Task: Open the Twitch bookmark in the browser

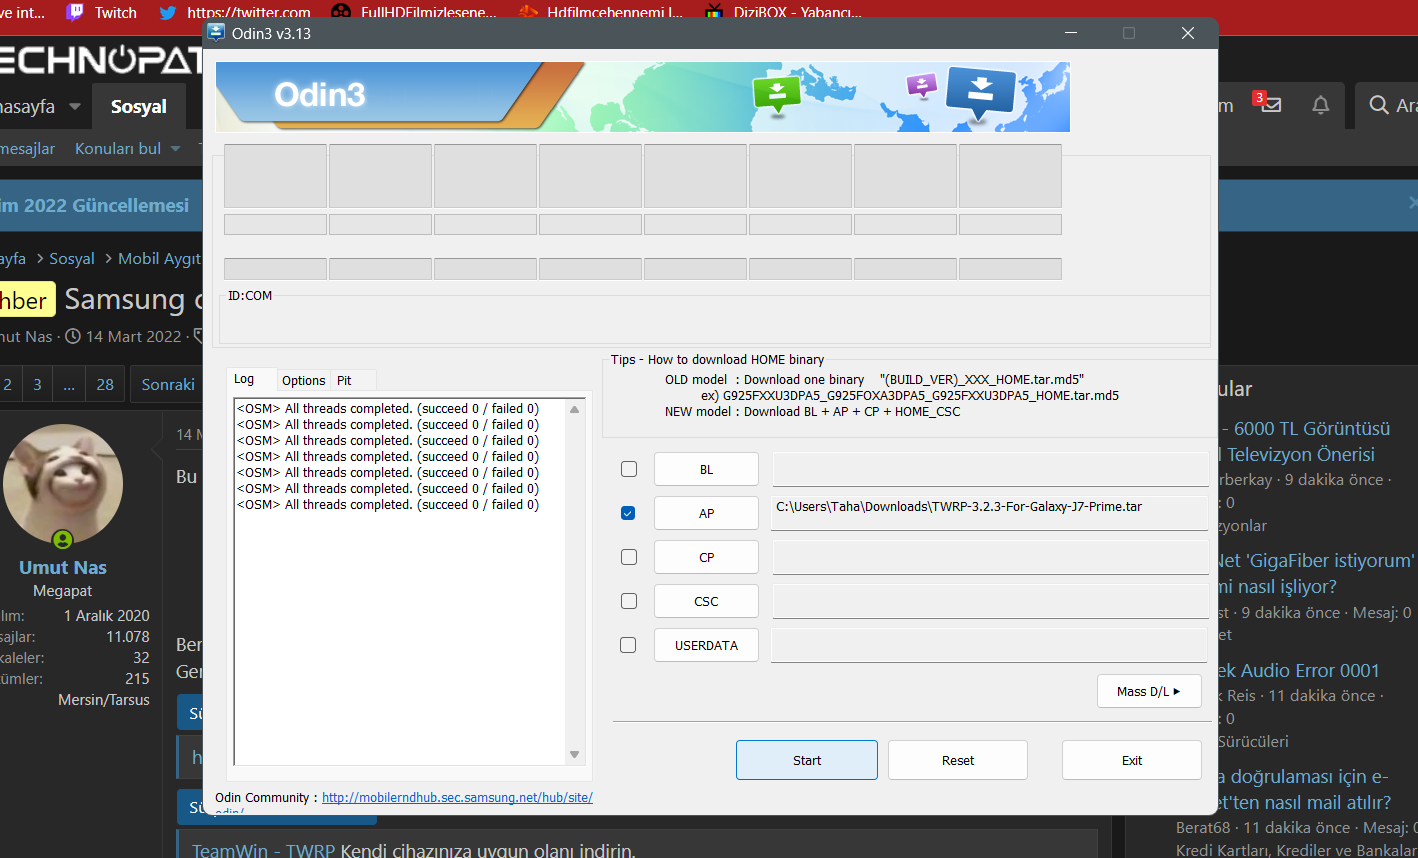Action: (101, 12)
